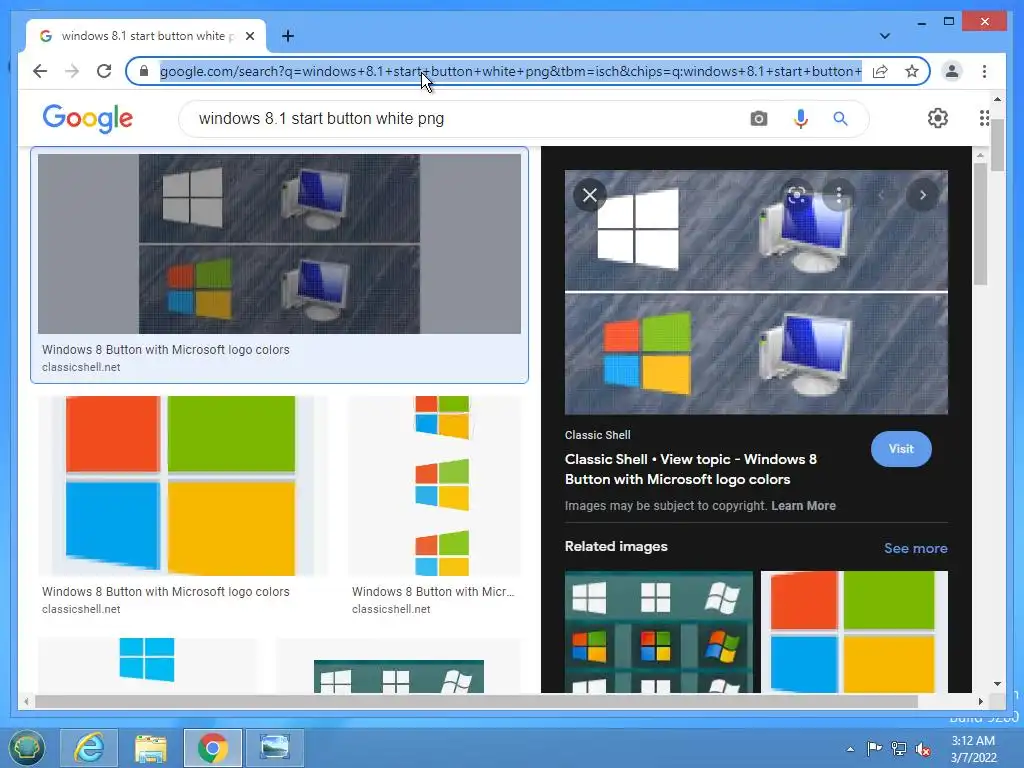The width and height of the screenshot is (1024, 768).
Task: Click See more related images
Action: 916,549
